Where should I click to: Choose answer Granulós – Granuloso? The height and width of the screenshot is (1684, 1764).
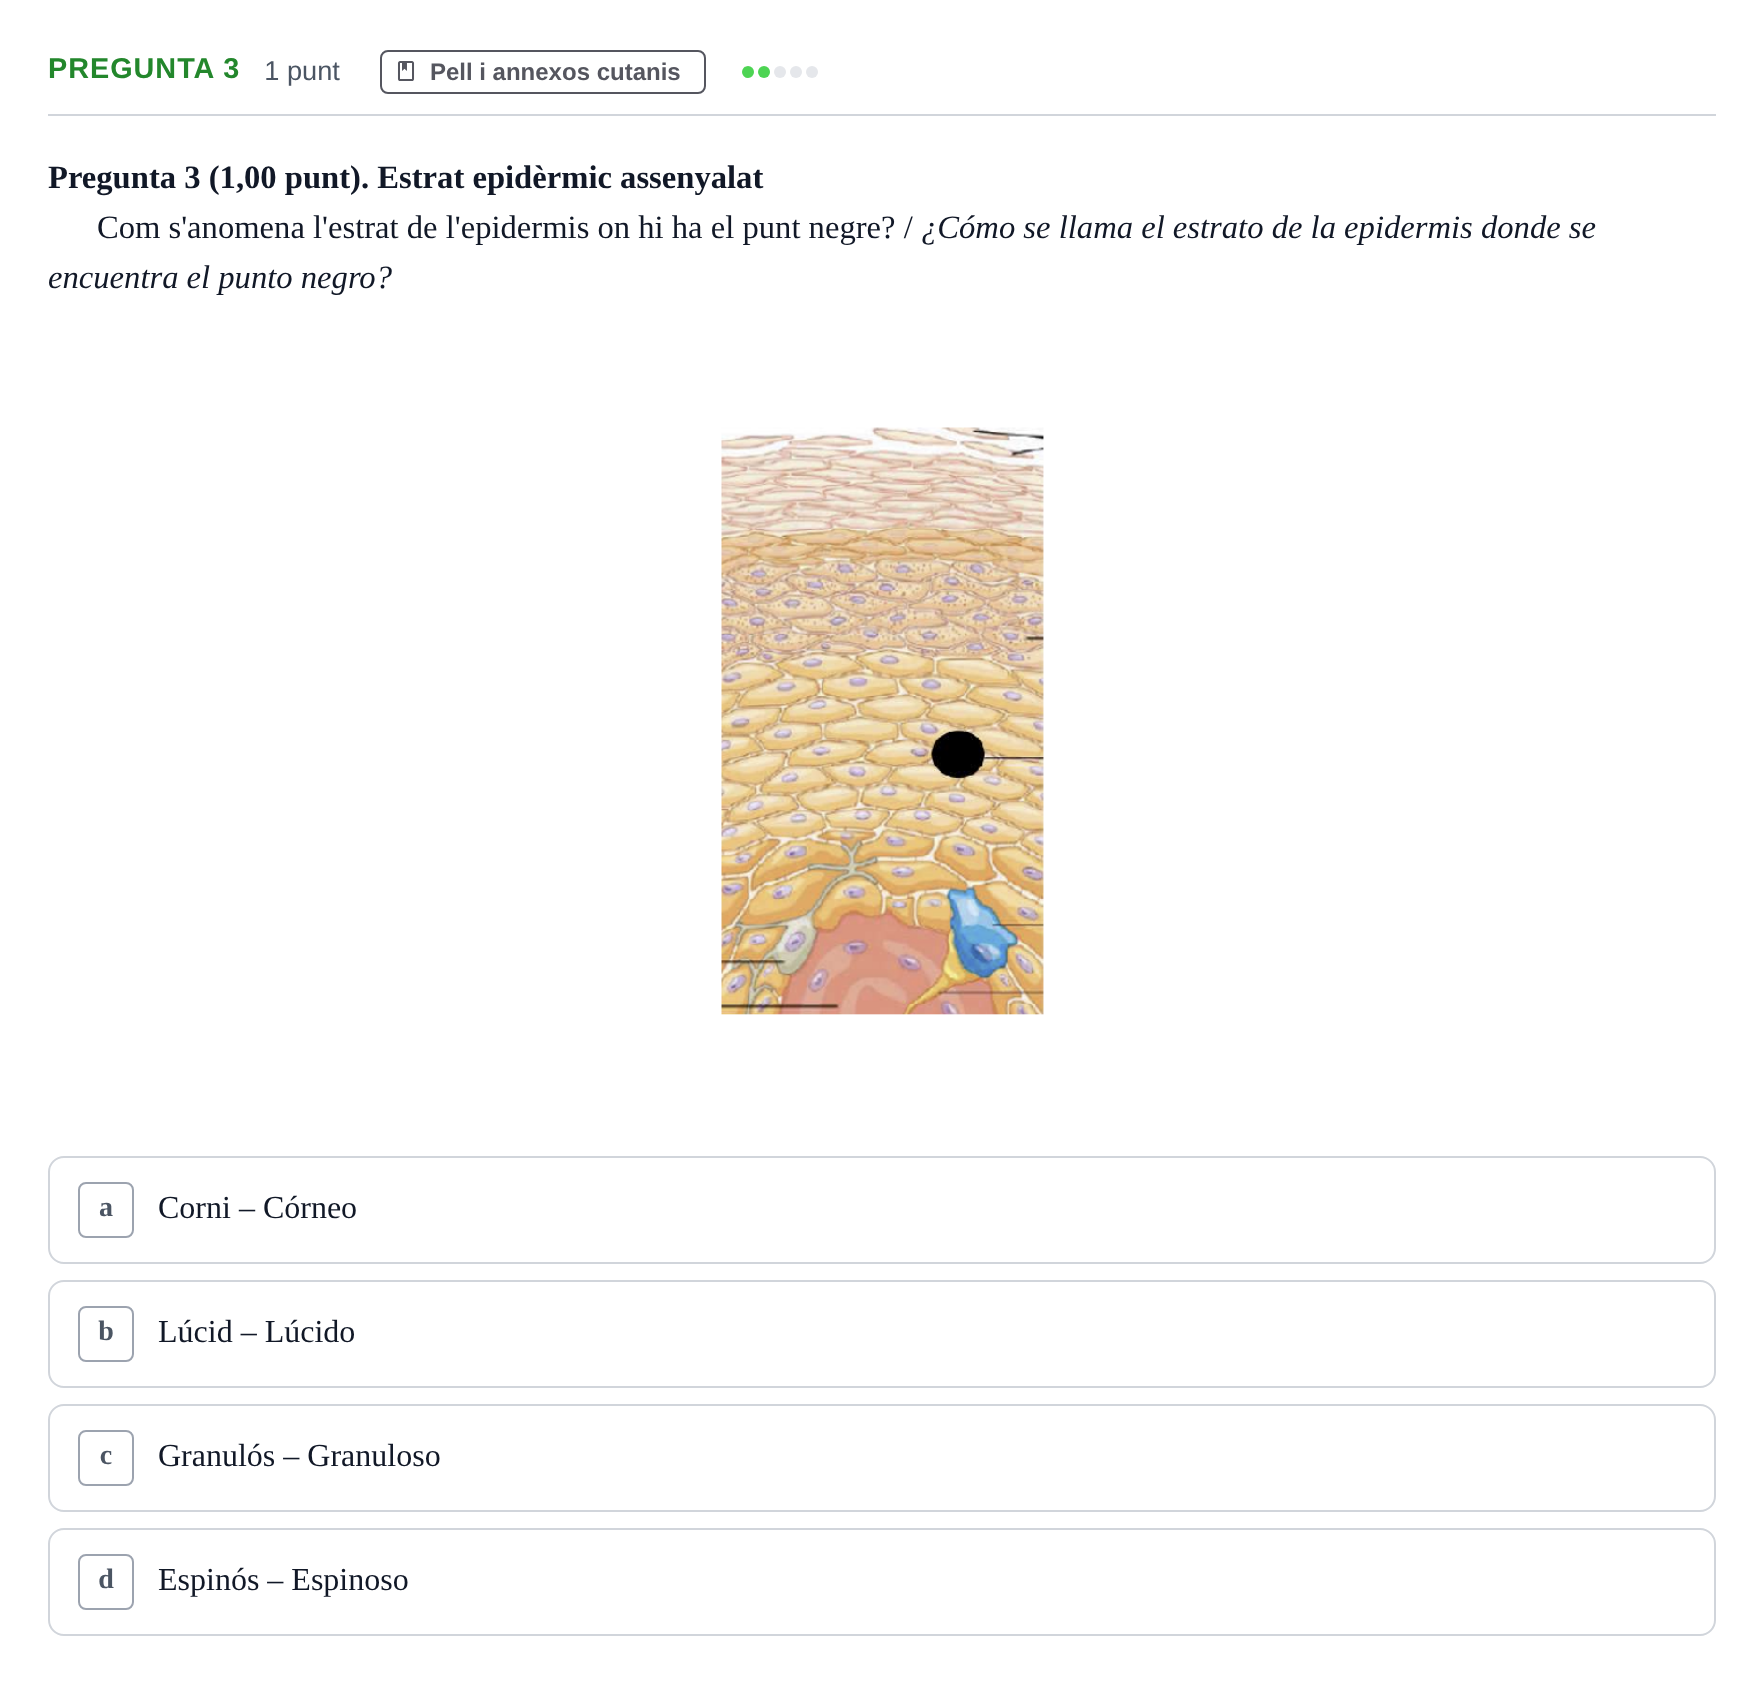882,1458
